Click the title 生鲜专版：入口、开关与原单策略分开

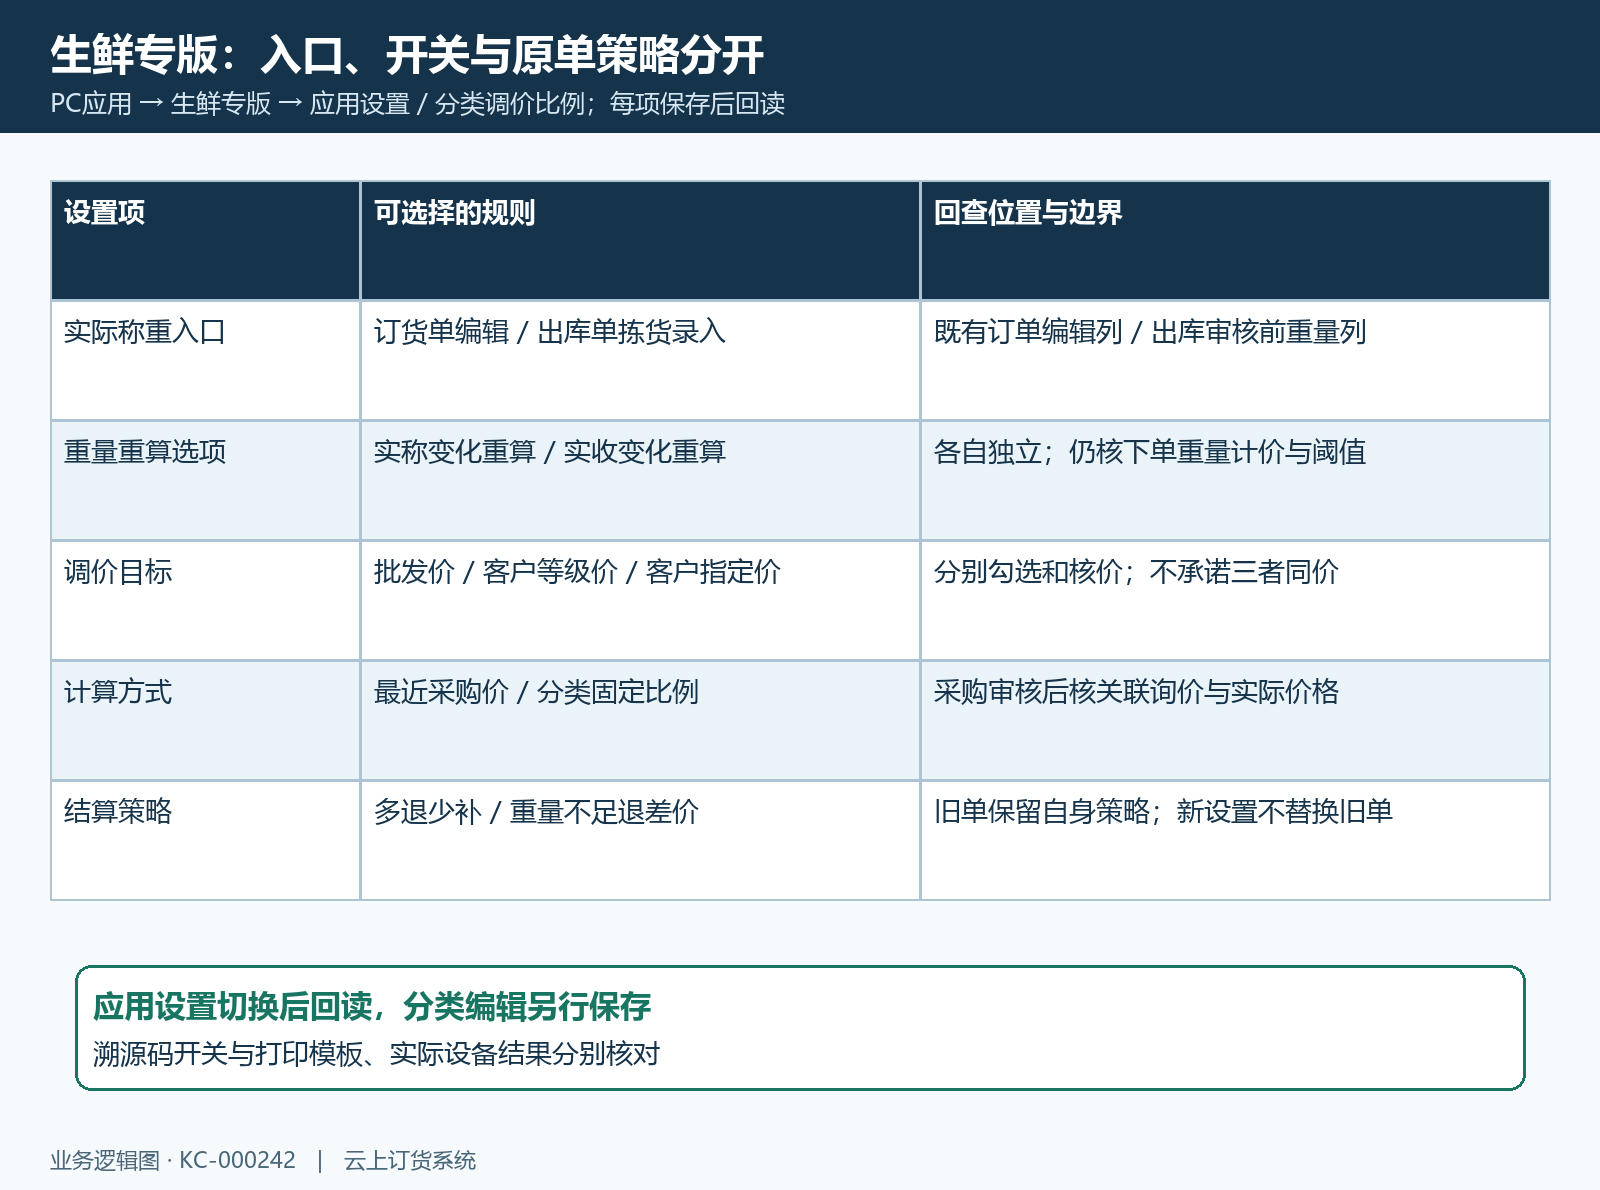407,55
